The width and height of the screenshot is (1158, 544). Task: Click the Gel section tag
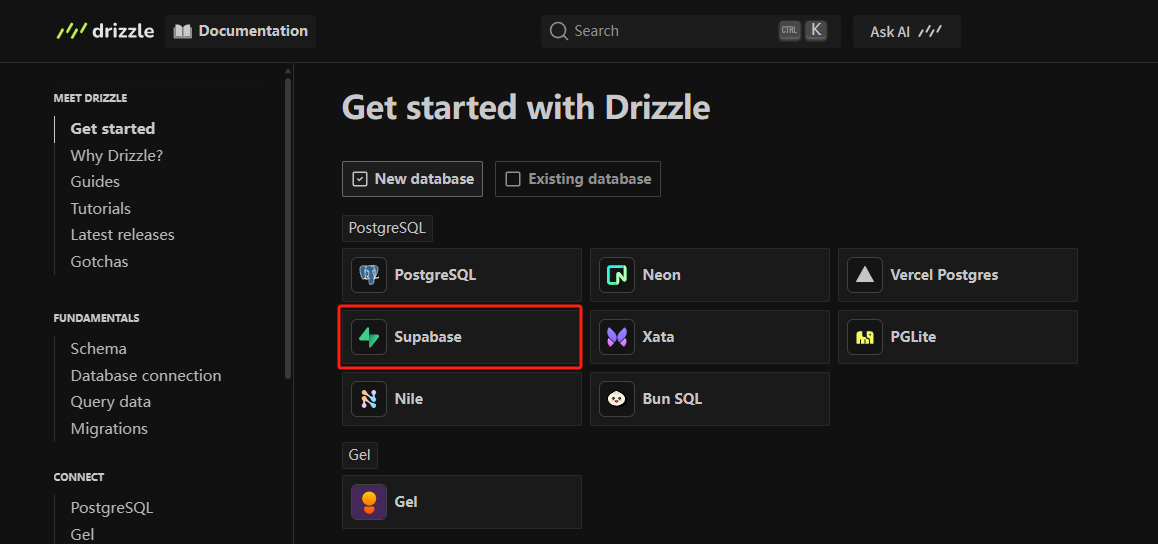click(360, 455)
